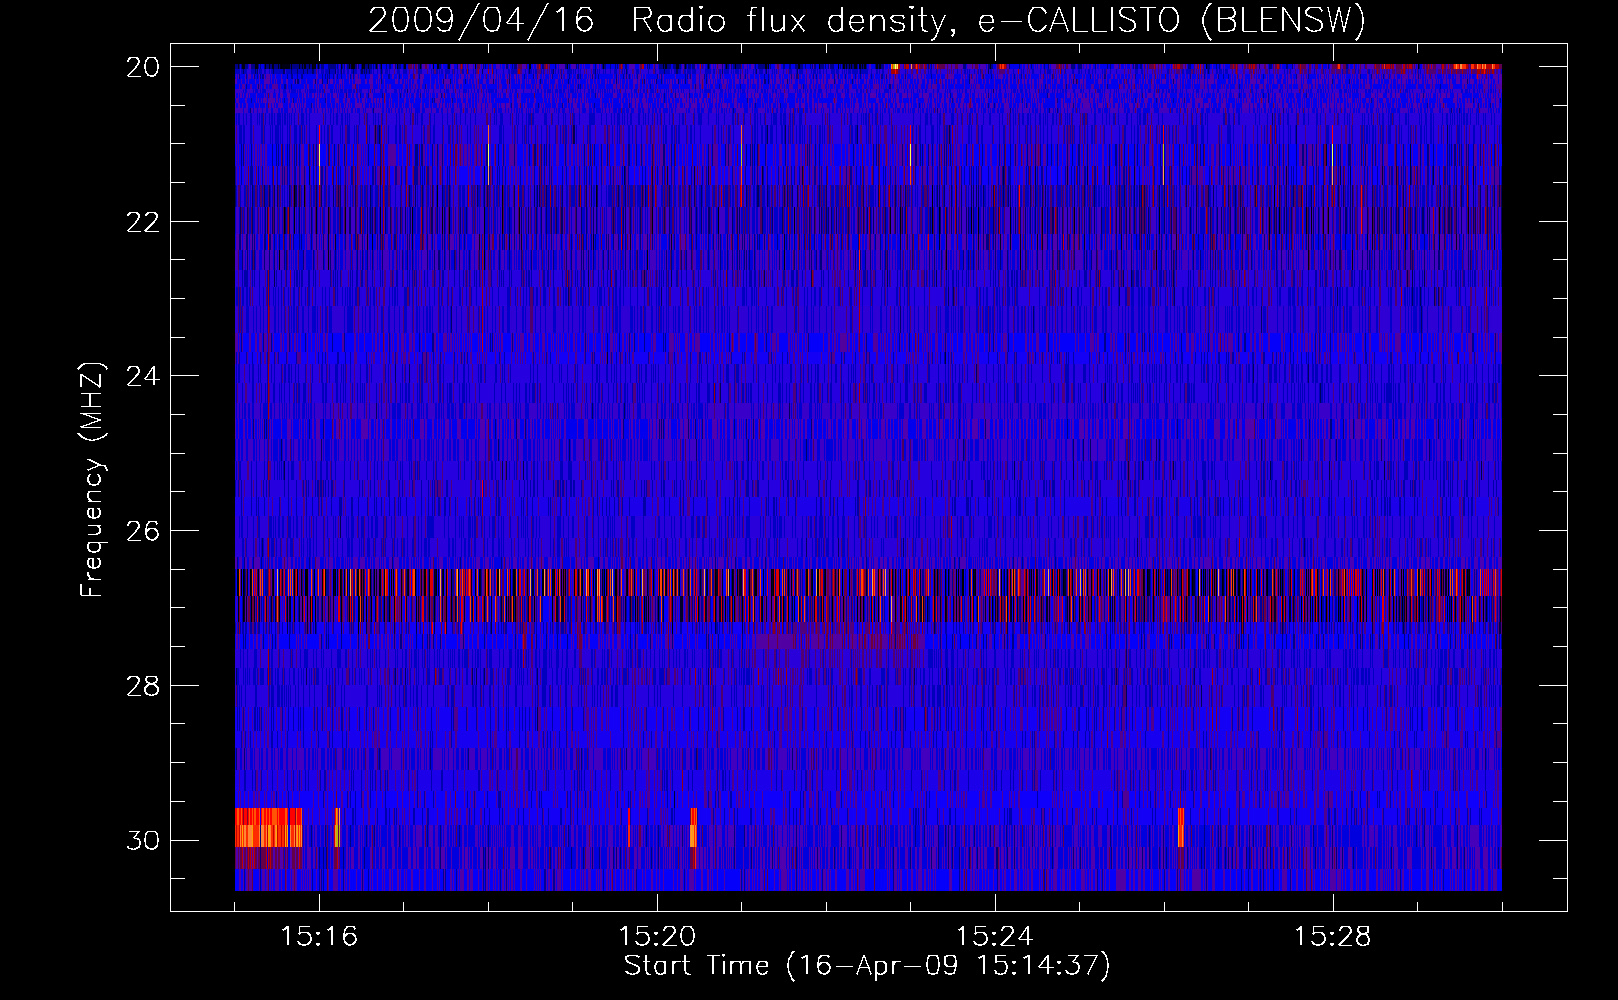Click the 15:20 time tick label
This screenshot has height=1000, width=1618.
[x=657, y=937]
